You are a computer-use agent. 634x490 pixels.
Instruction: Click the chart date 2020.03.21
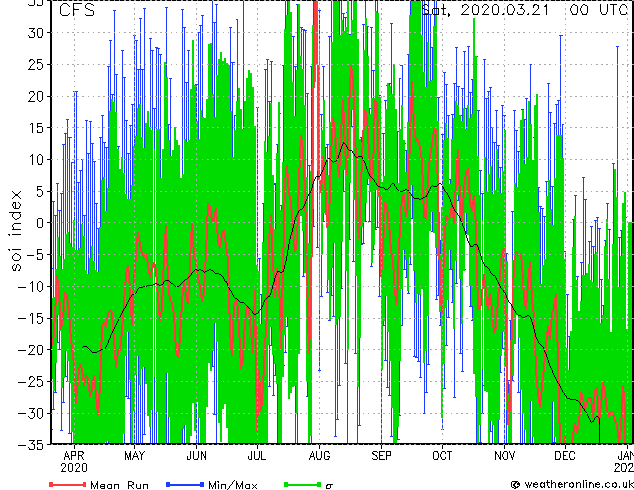[x=505, y=10]
